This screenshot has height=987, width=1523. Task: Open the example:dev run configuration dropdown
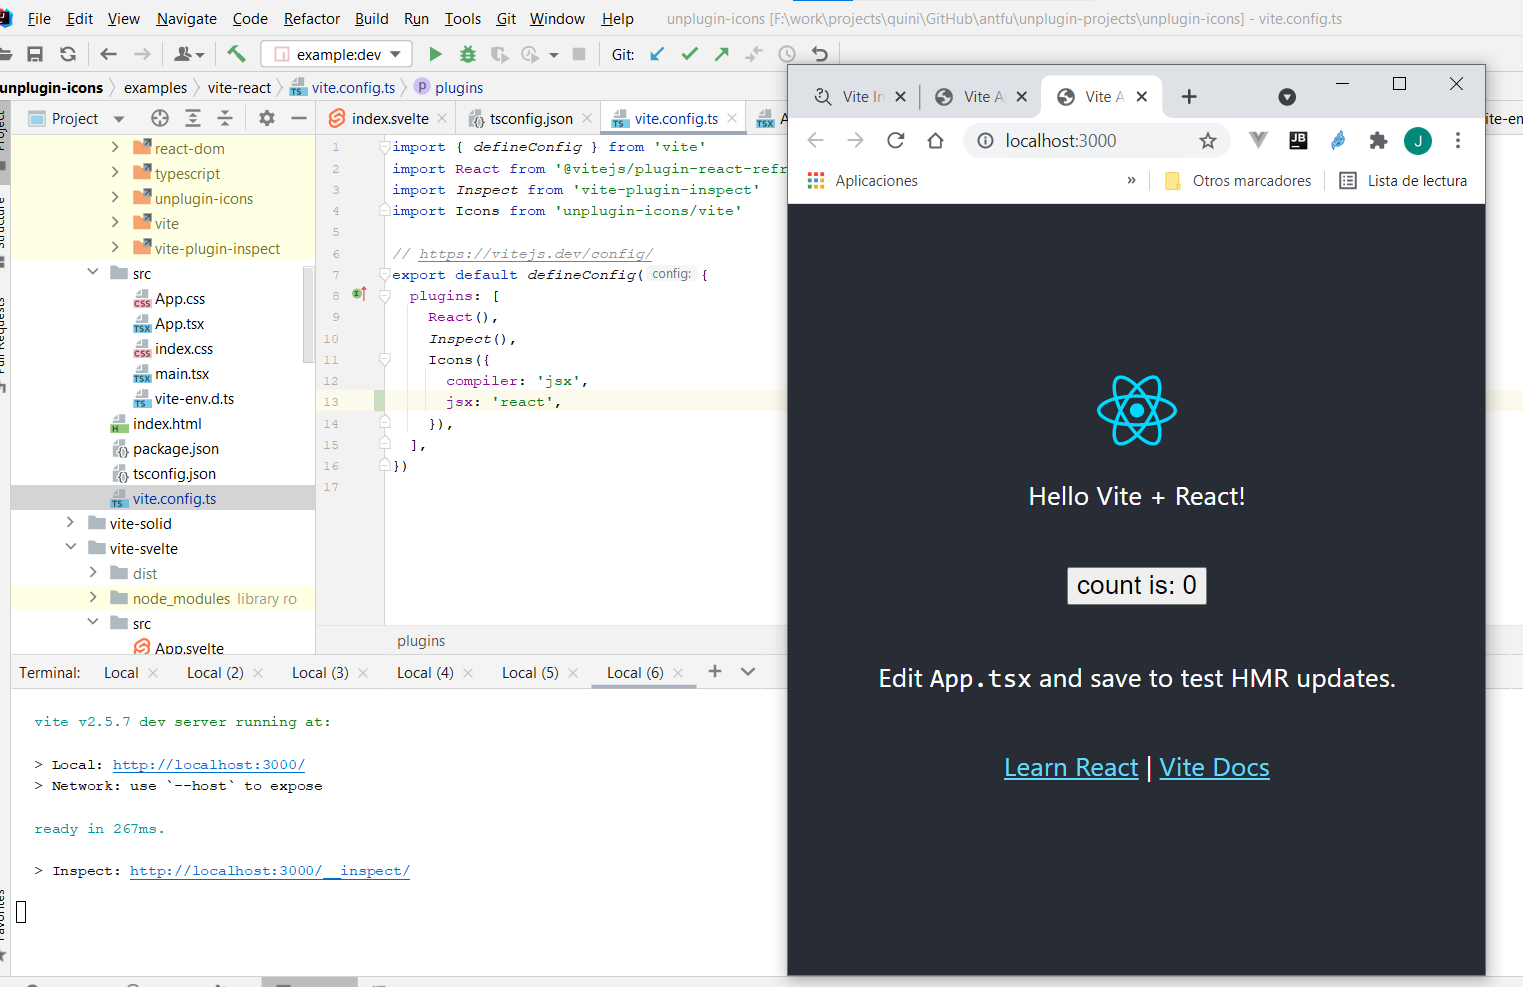[x=394, y=54]
